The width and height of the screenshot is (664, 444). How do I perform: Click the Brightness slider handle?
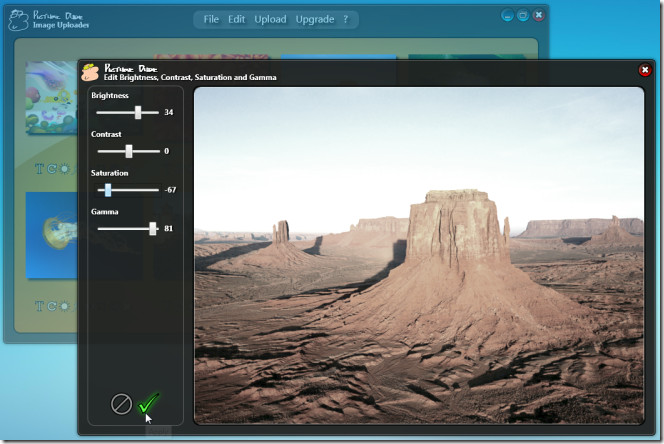click(138, 112)
